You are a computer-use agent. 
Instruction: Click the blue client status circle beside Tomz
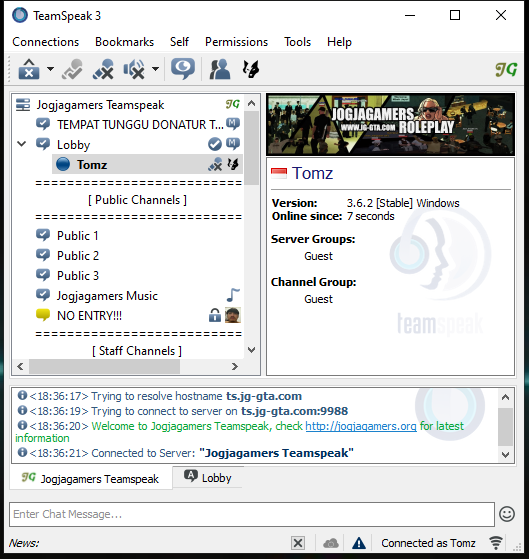63,164
